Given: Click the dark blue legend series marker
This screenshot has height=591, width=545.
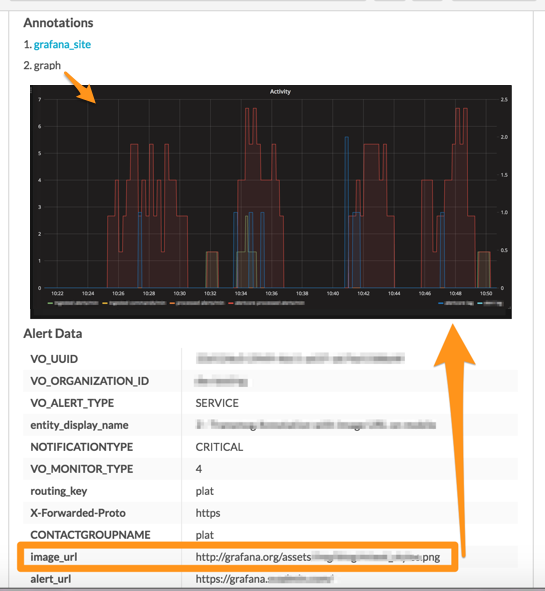Looking at the screenshot, I should (441, 303).
